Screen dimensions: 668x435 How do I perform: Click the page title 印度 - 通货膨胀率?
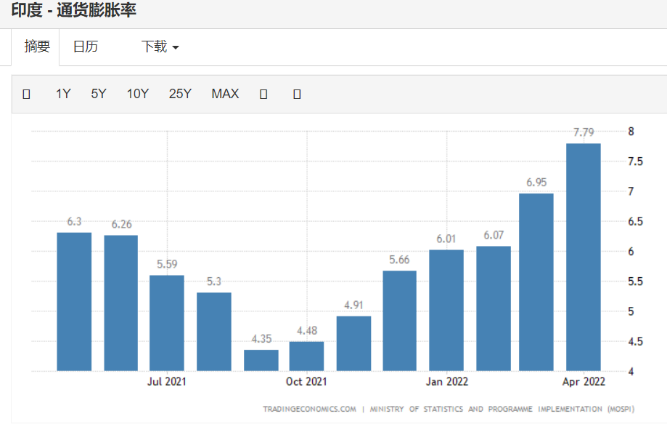pos(74,10)
